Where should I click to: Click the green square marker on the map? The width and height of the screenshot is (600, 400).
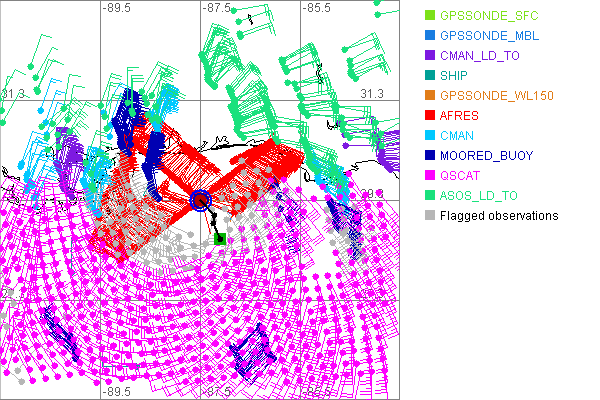(220, 240)
